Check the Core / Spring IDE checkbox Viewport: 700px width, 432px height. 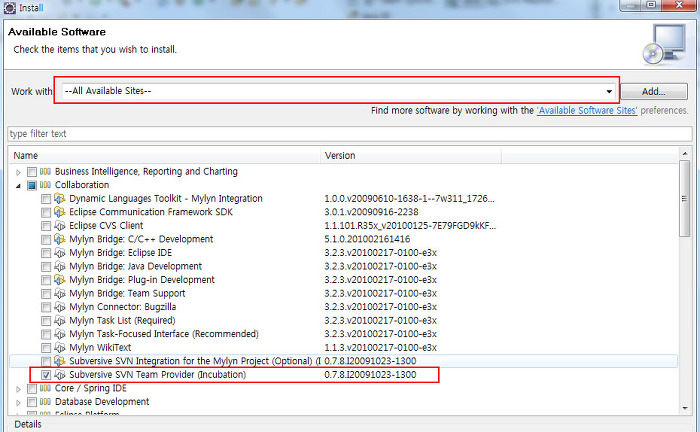click(32, 389)
